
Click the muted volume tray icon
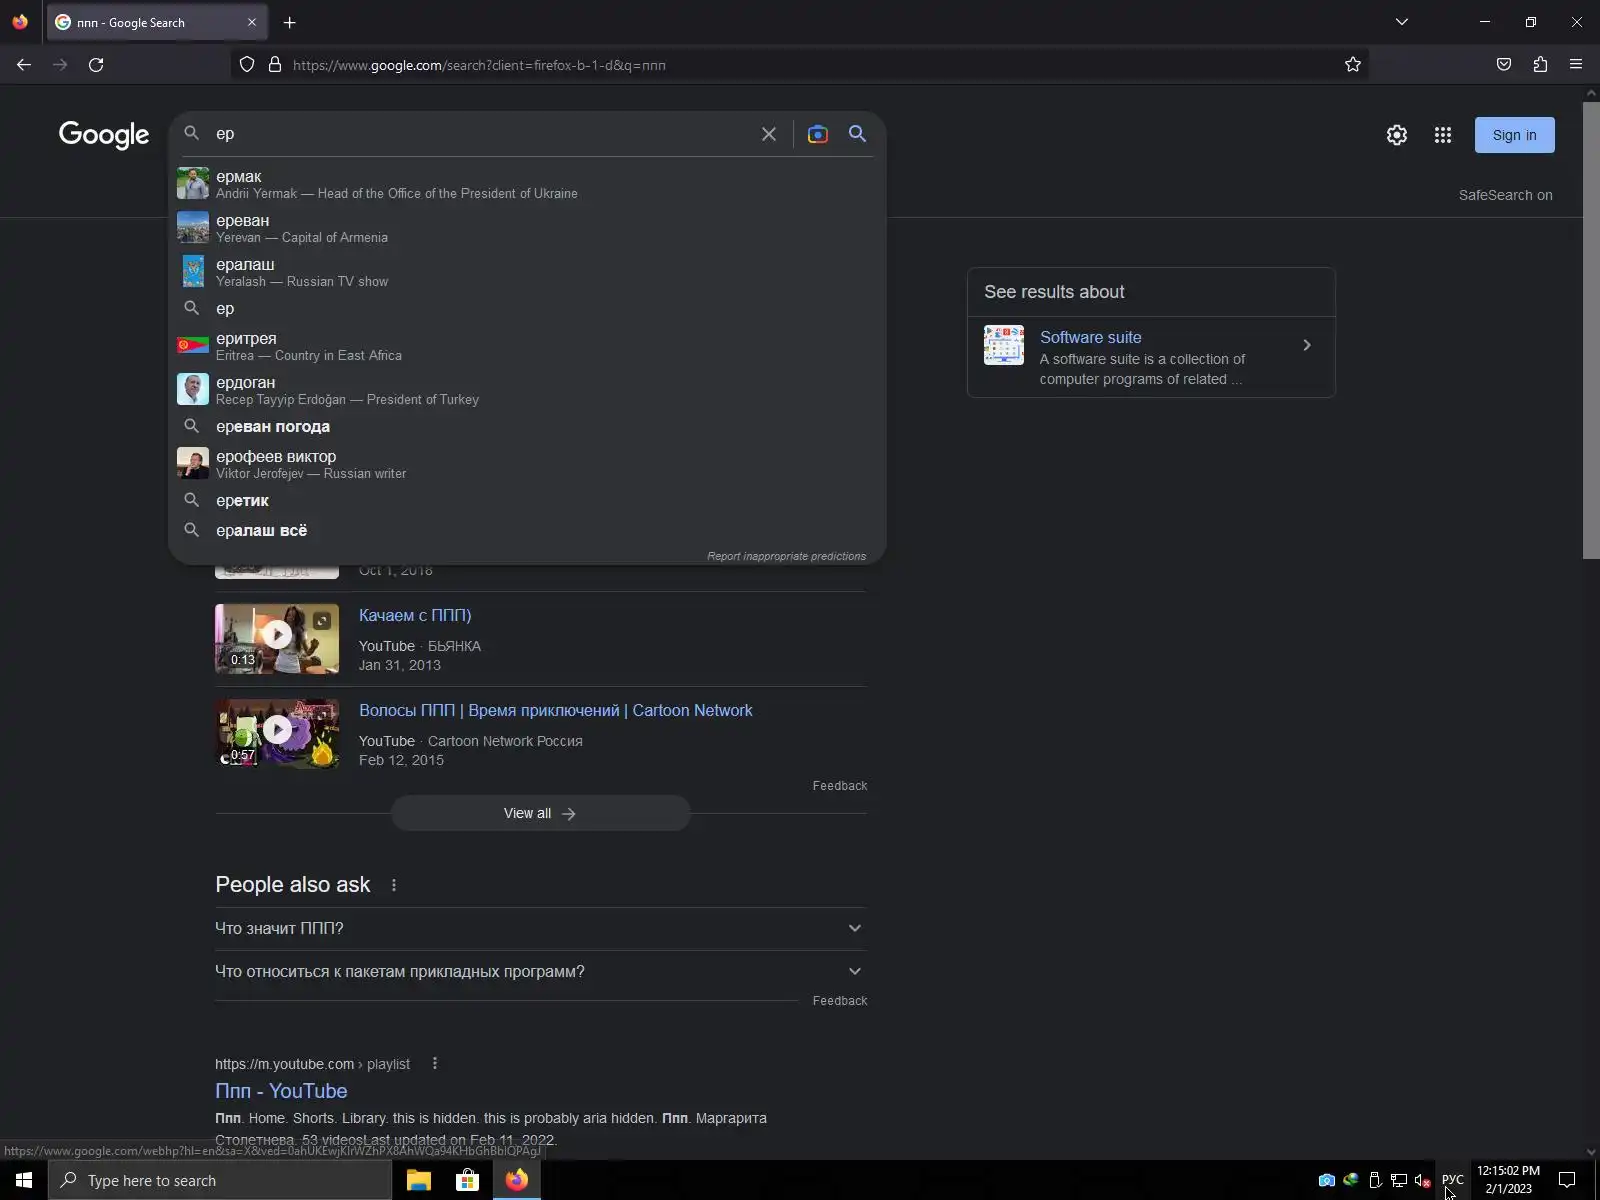pos(1422,1181)
